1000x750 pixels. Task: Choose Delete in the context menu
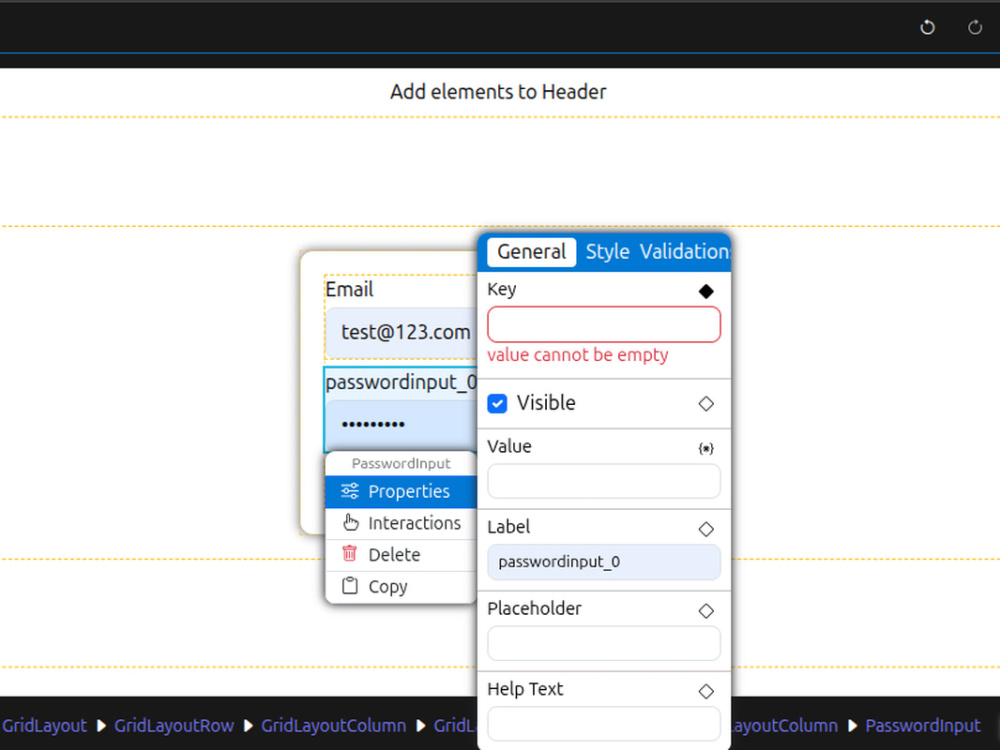point(401,555)
